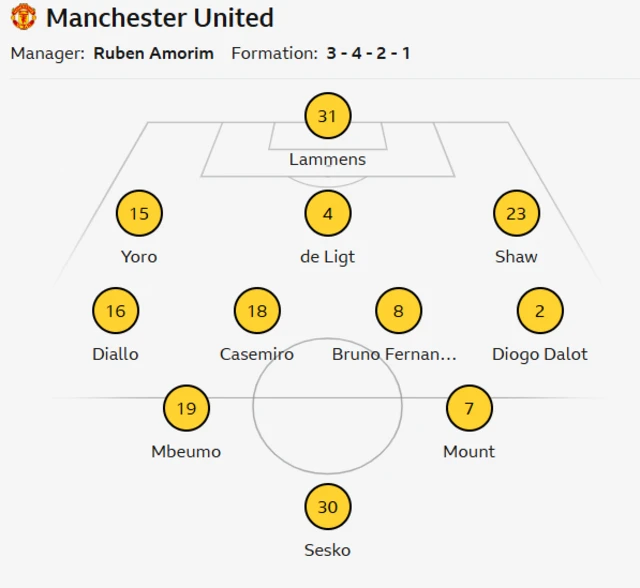The height and width of the screenshot is (588, 640).
Task: Select Mbeumo's number 19 badge
Action: pyautogui.click(x=186, y=408)
